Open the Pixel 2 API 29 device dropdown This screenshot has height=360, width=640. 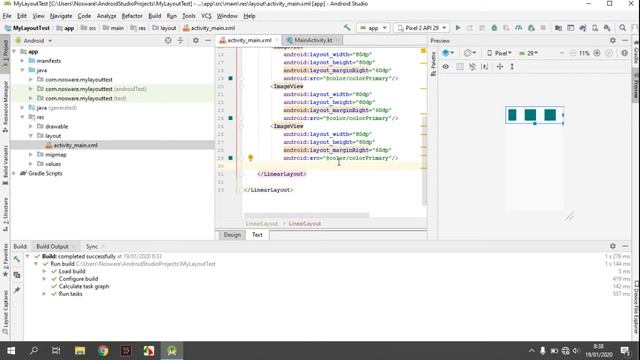point(422,28)
